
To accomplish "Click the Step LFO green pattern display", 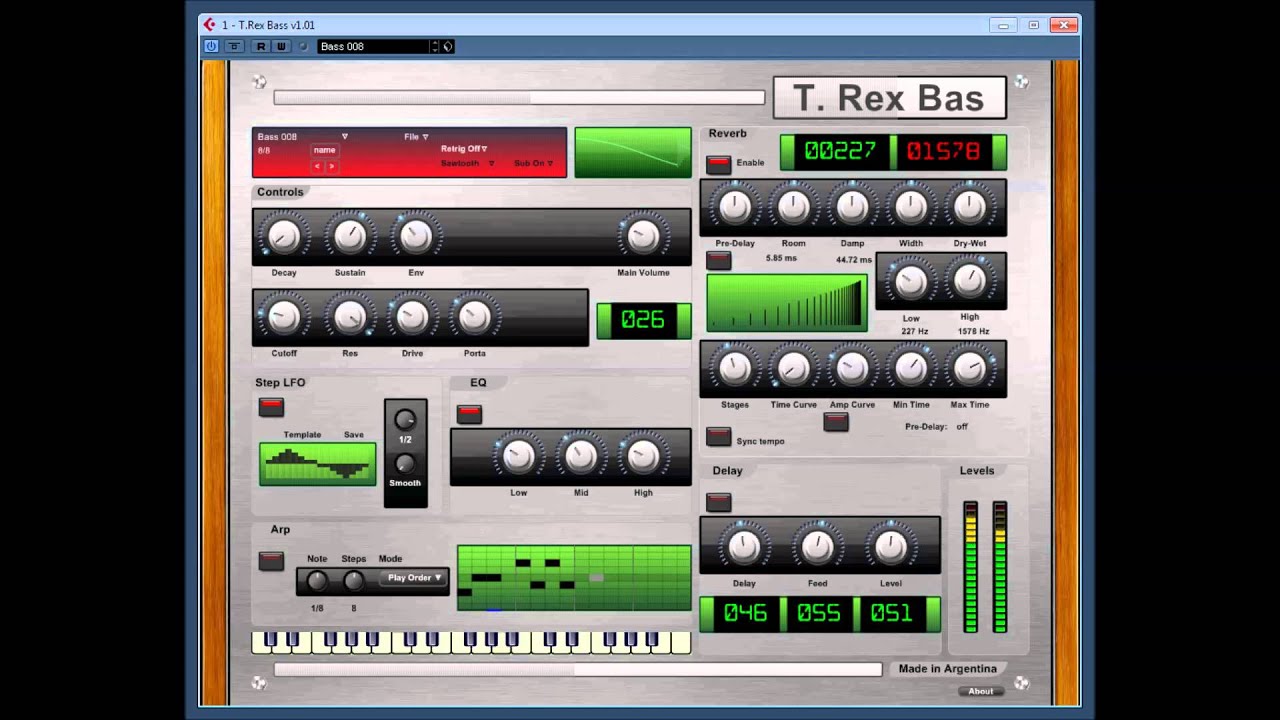I will click(318, 464).
